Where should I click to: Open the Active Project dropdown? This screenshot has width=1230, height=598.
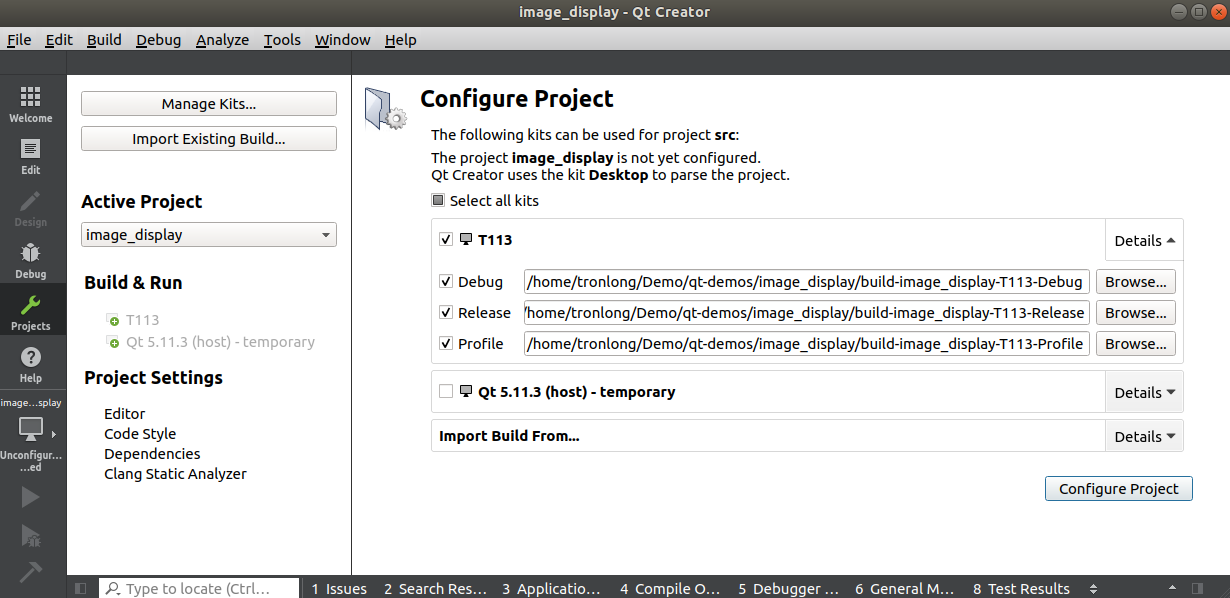click(x=208, y=236)
